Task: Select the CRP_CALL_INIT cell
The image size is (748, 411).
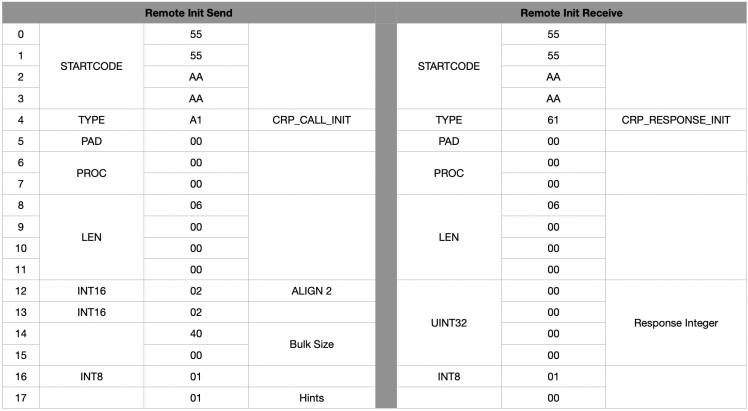Action: (x=309, y=120)
